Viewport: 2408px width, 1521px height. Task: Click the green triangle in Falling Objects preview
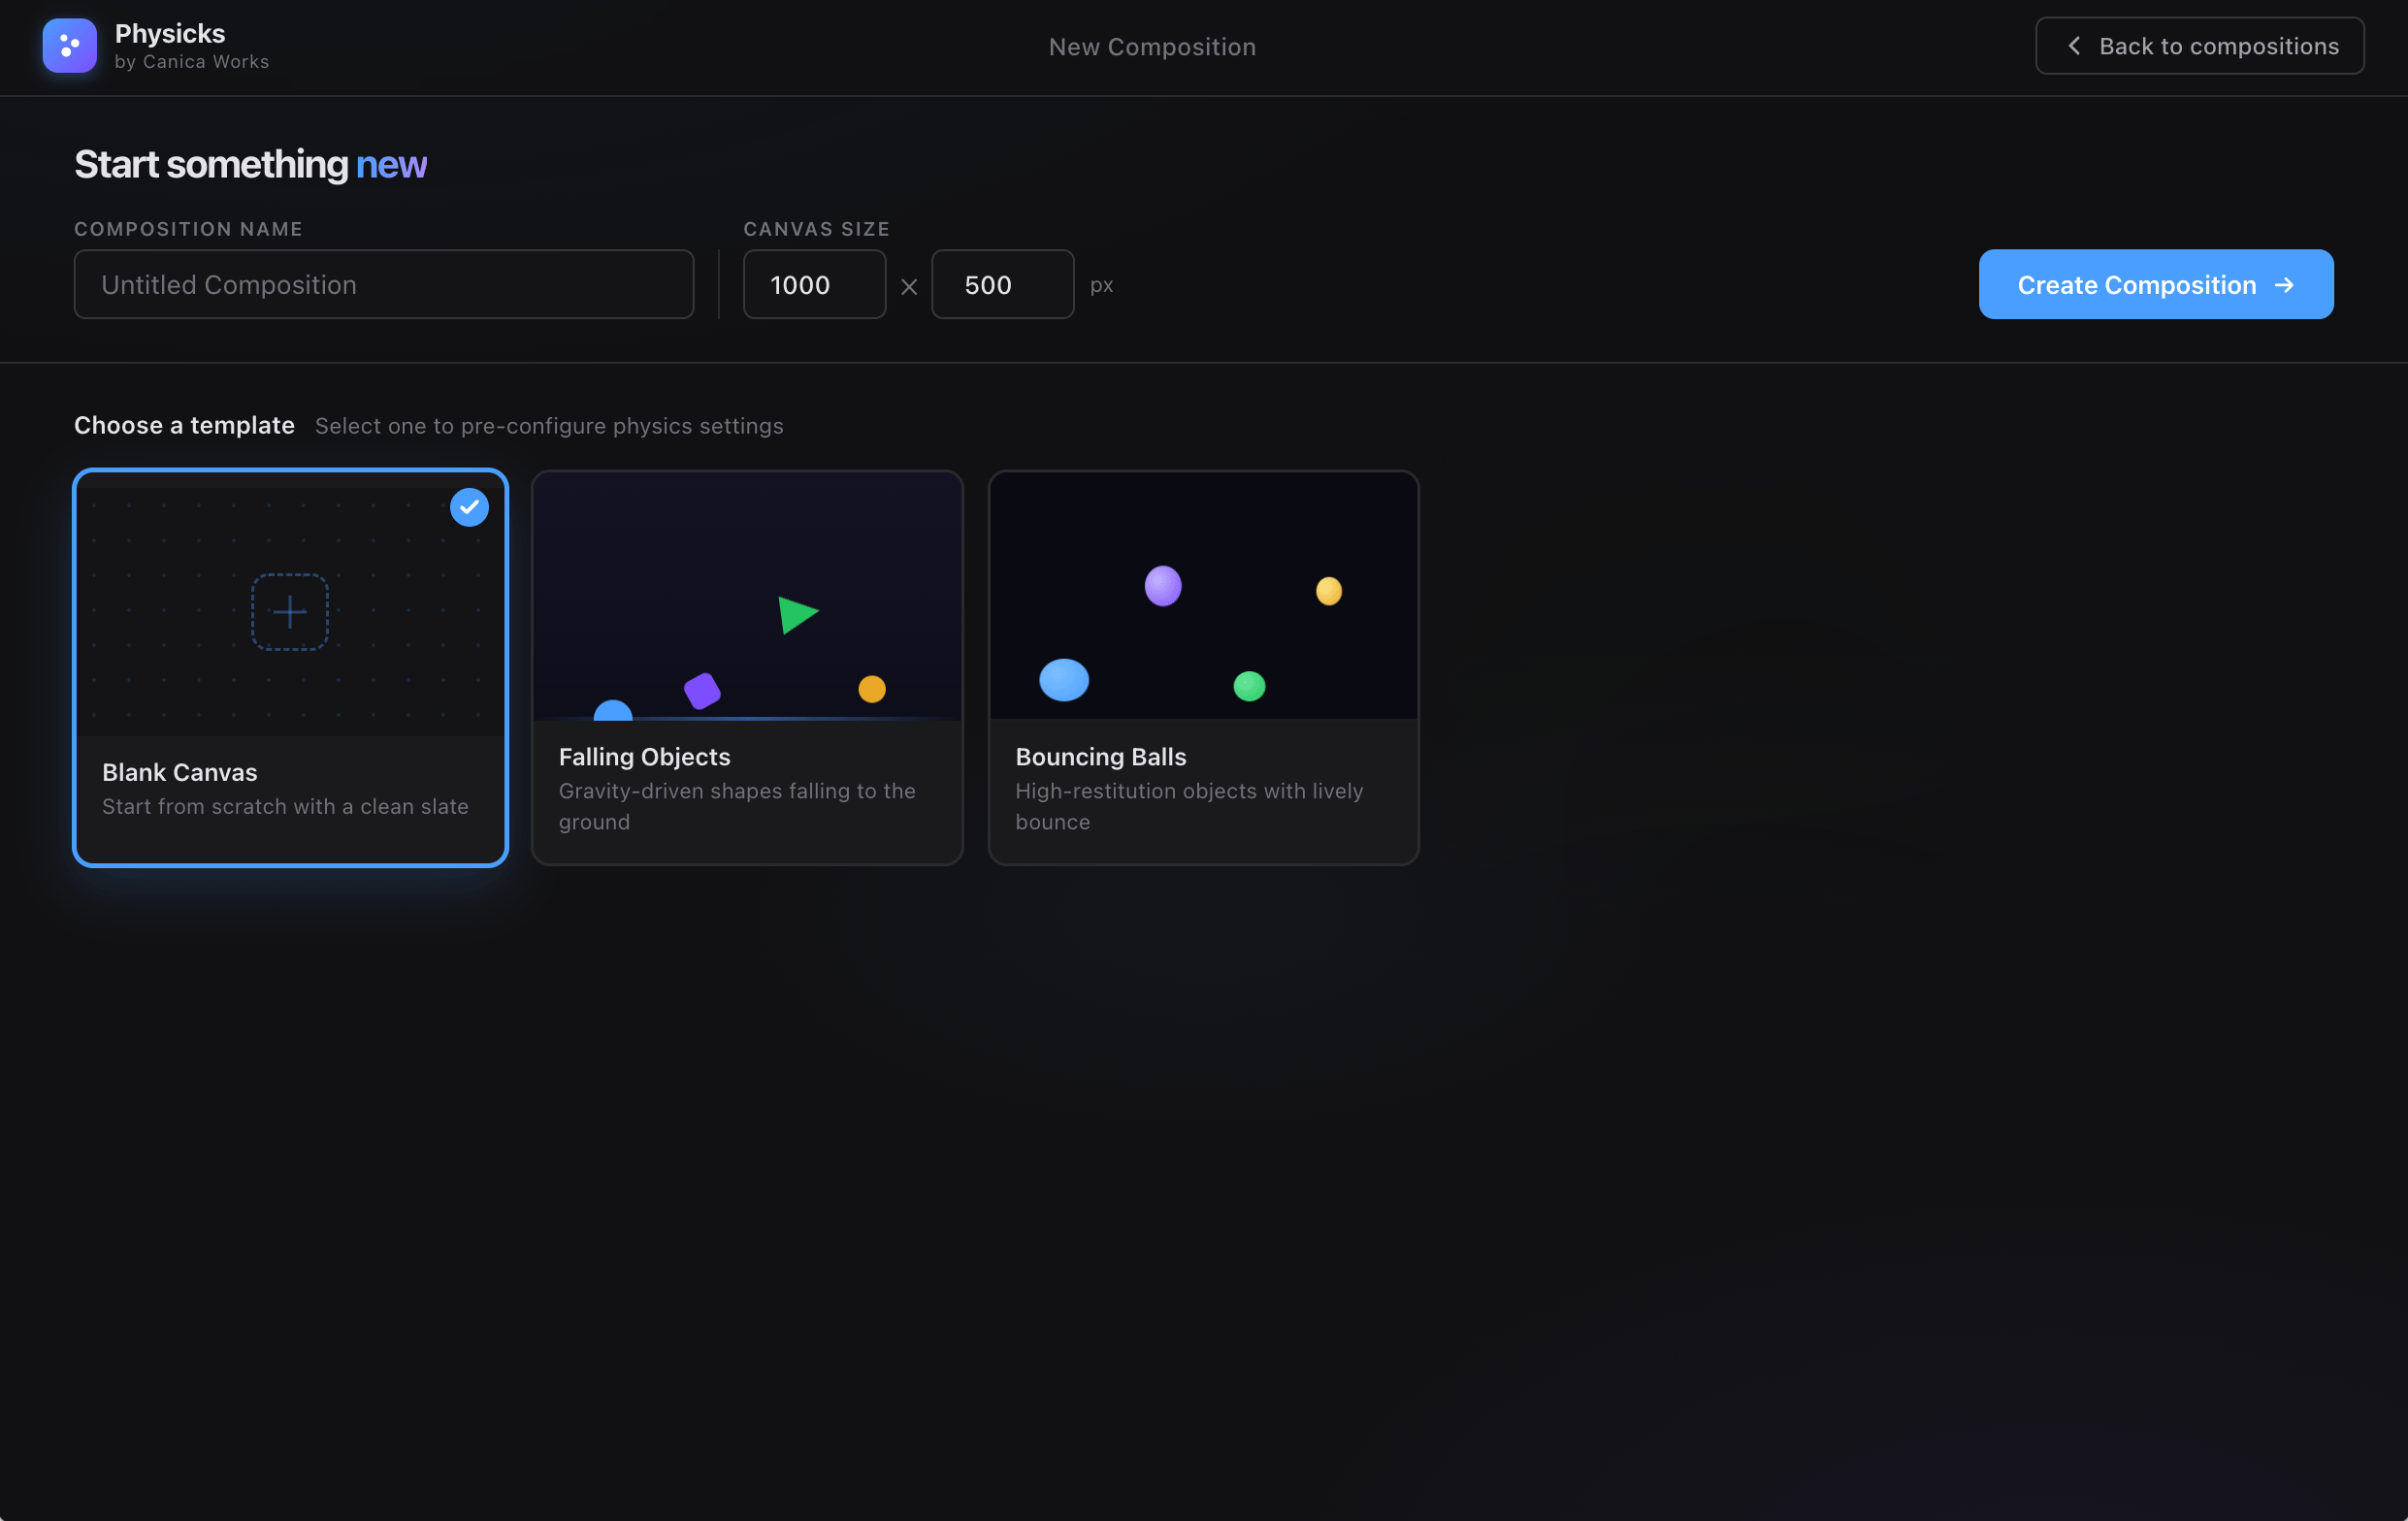coord(798,615)
